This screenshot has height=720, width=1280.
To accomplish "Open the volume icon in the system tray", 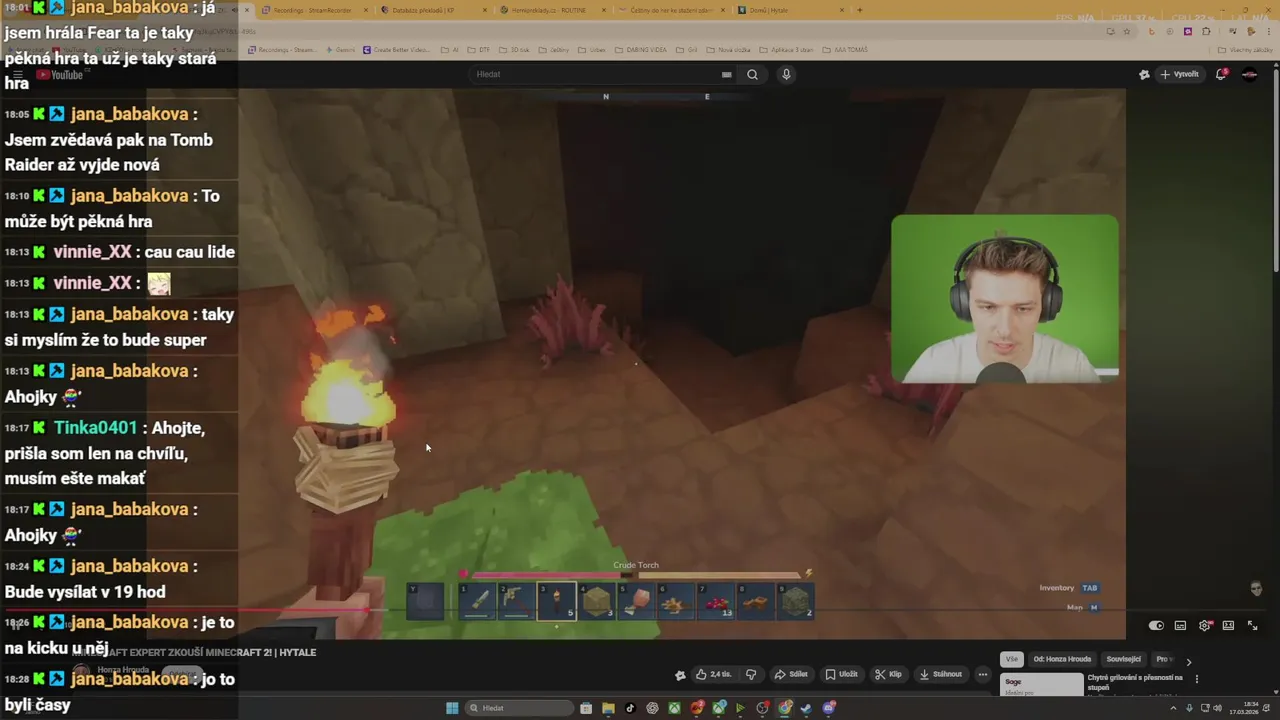I will [x=1217, y=708].
